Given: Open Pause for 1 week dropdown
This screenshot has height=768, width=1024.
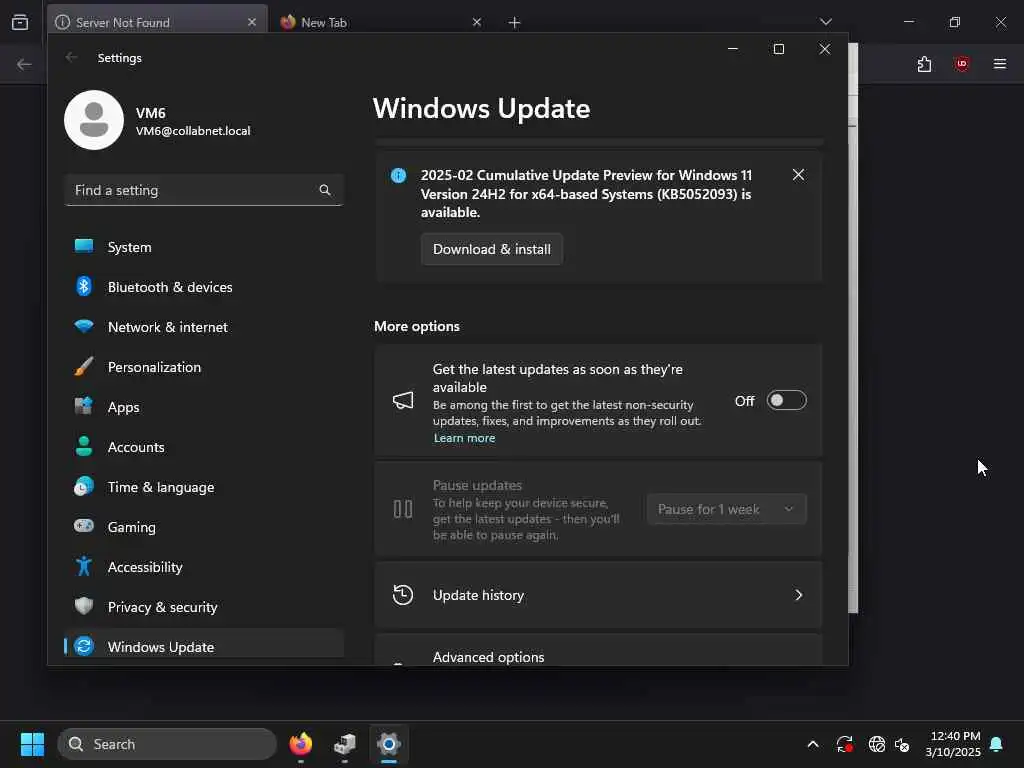Looking at the screenshot, I should [726, 509].
